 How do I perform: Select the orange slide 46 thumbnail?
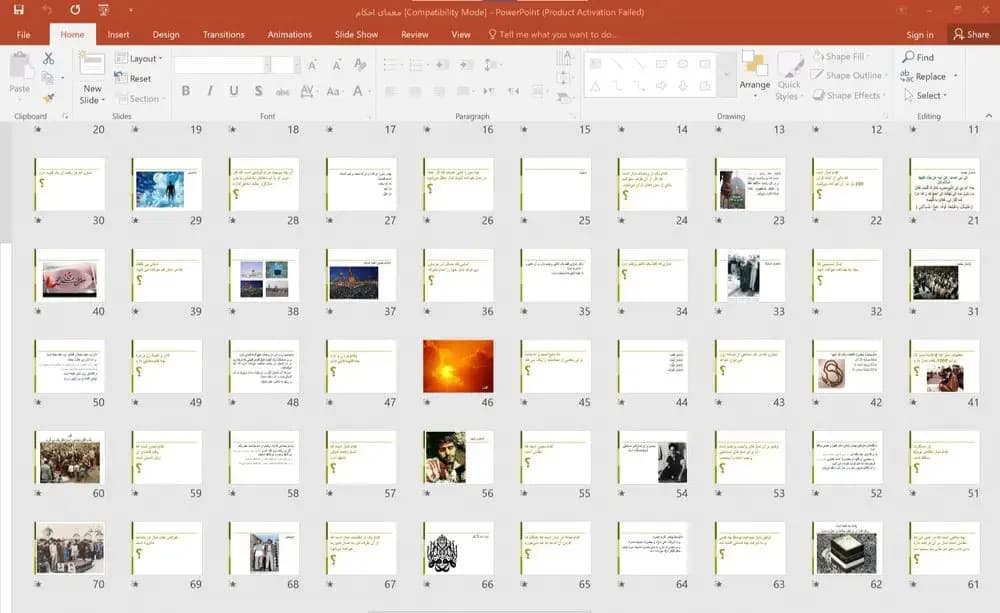pyautogui.click(x=458, y=366)
